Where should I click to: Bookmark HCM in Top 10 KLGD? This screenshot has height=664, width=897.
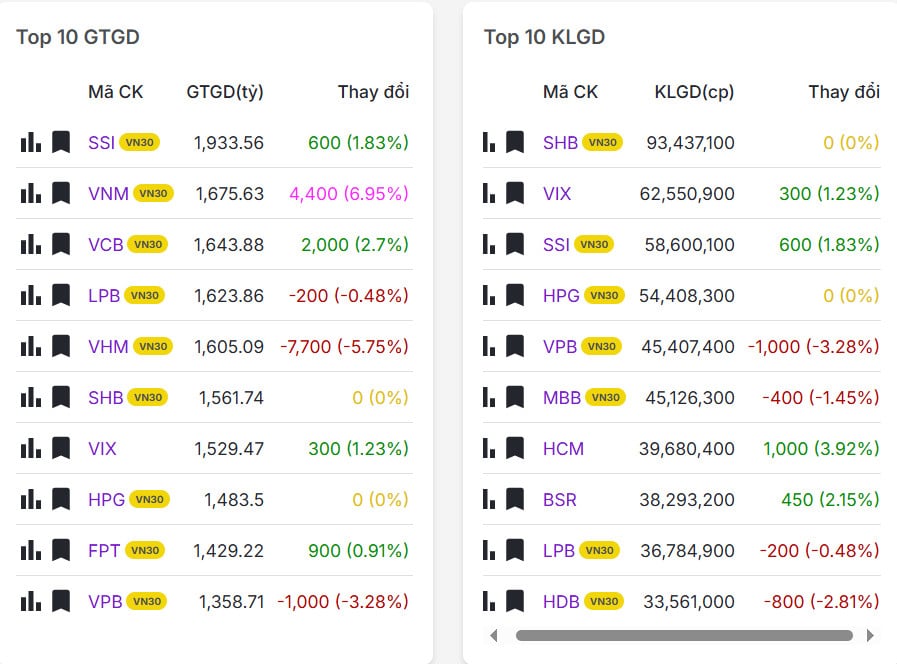[x=515, y=449]
